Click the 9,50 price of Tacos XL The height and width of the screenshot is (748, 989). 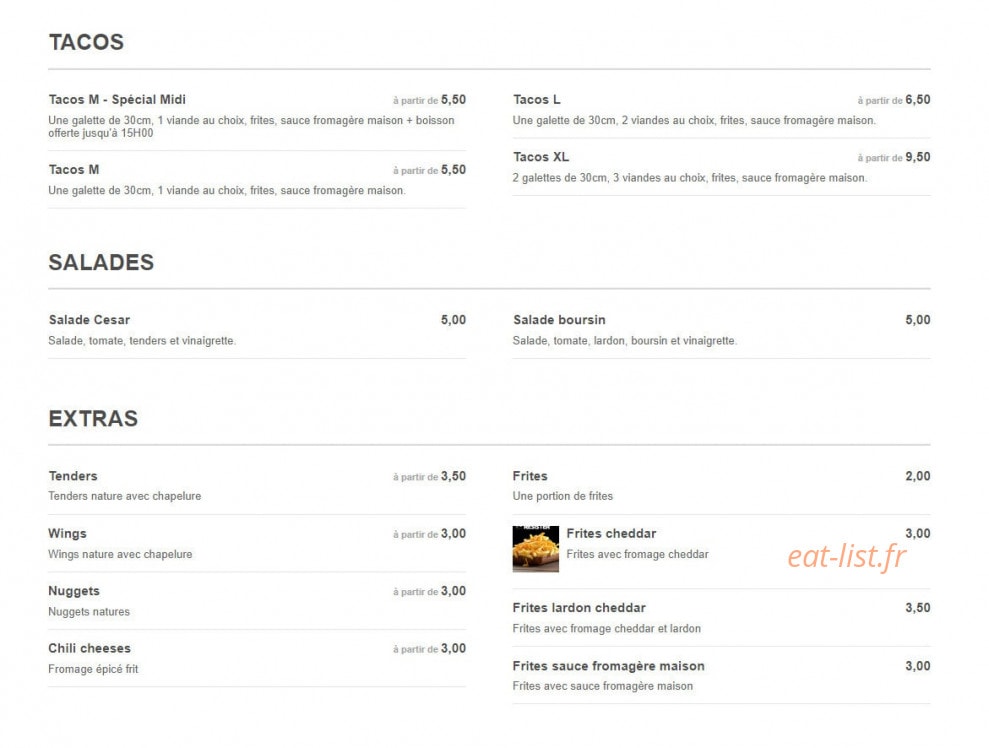pyautogui.click(x=918, y=157)
